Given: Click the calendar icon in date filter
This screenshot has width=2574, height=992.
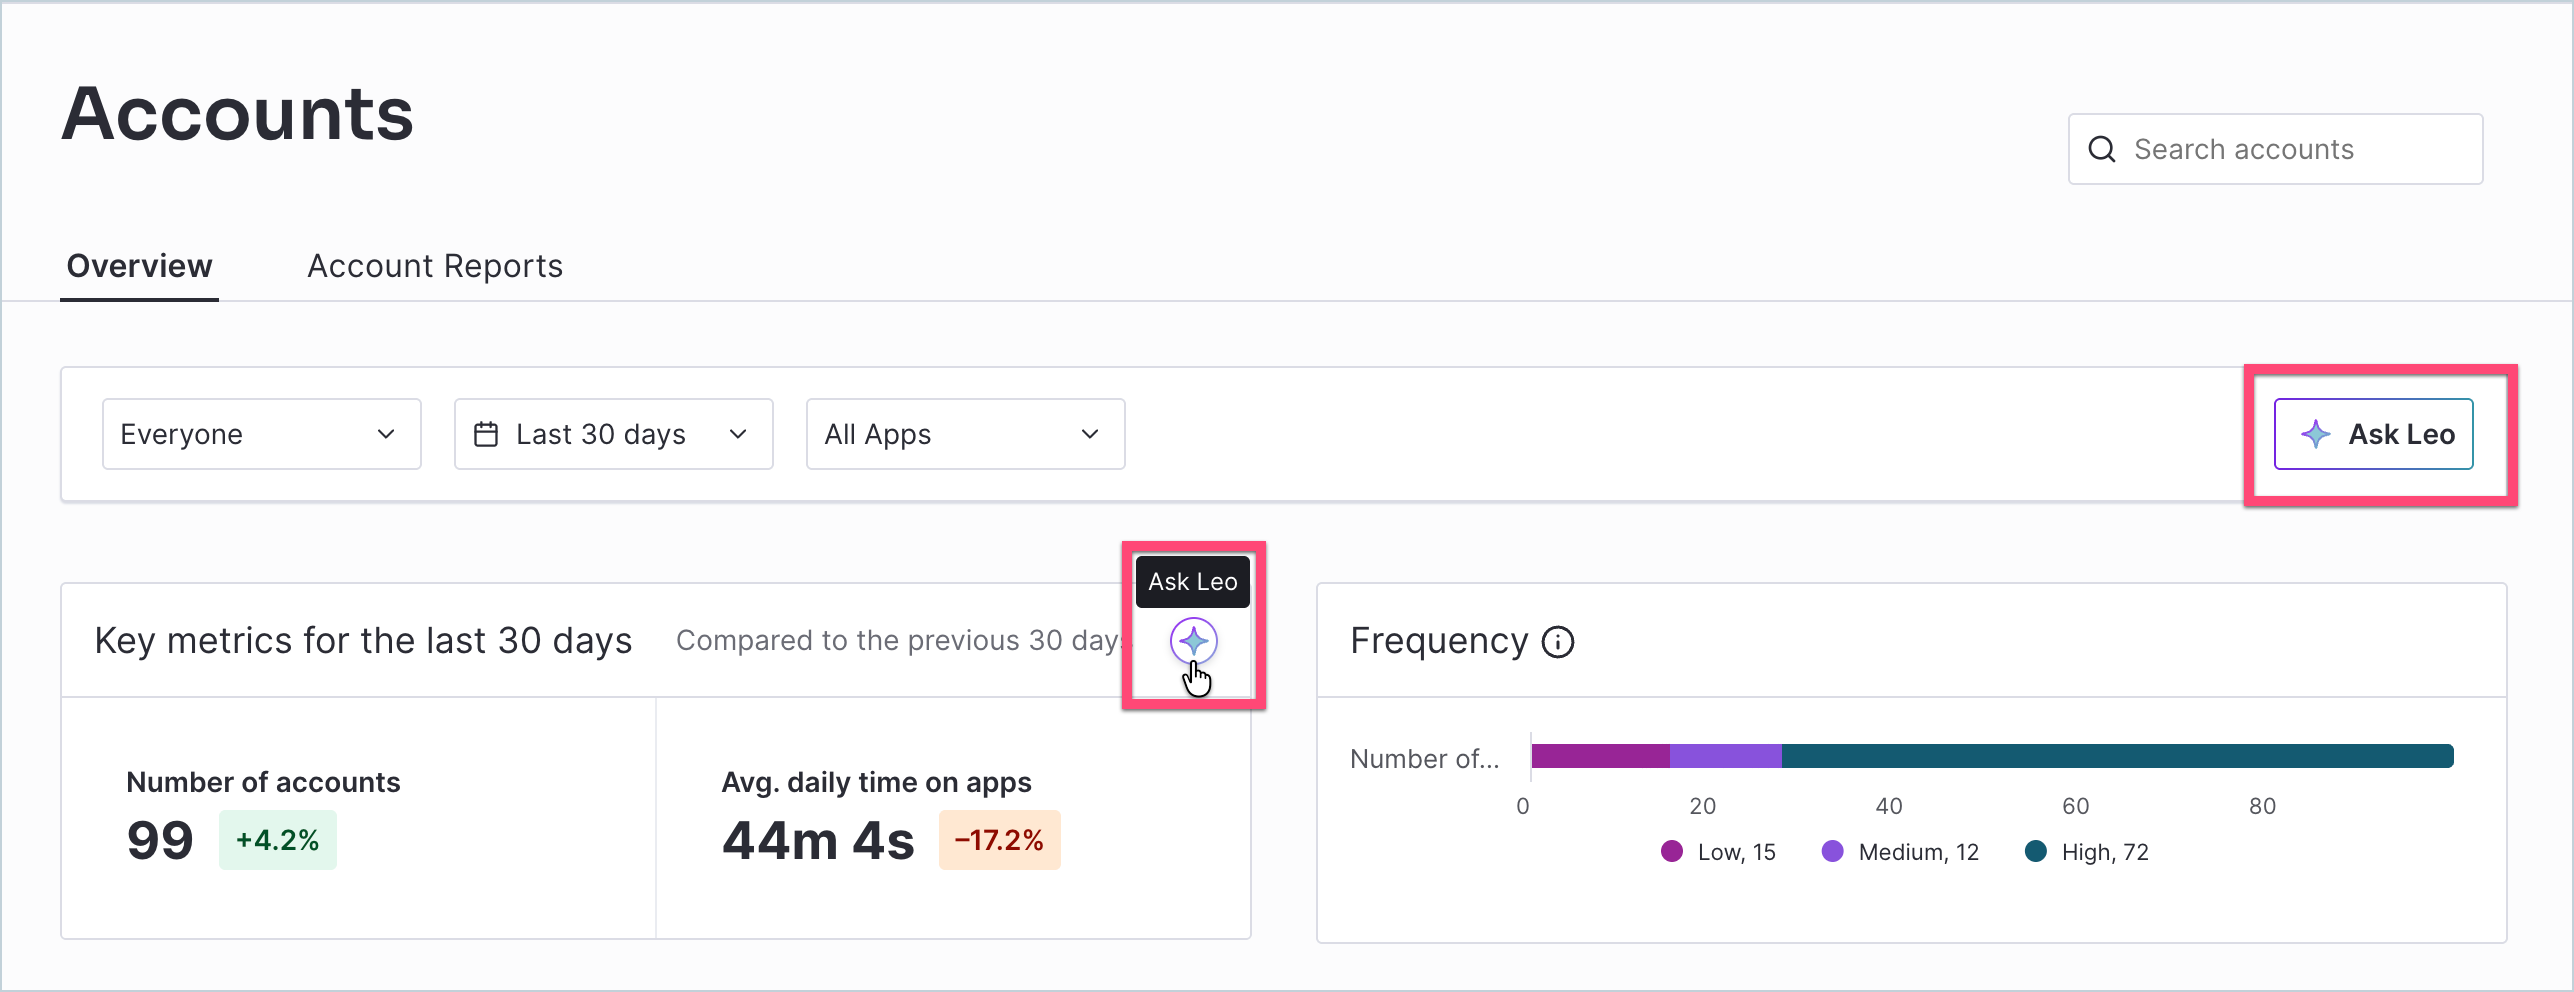Looking at the screenshot, I should coord(486,434).
